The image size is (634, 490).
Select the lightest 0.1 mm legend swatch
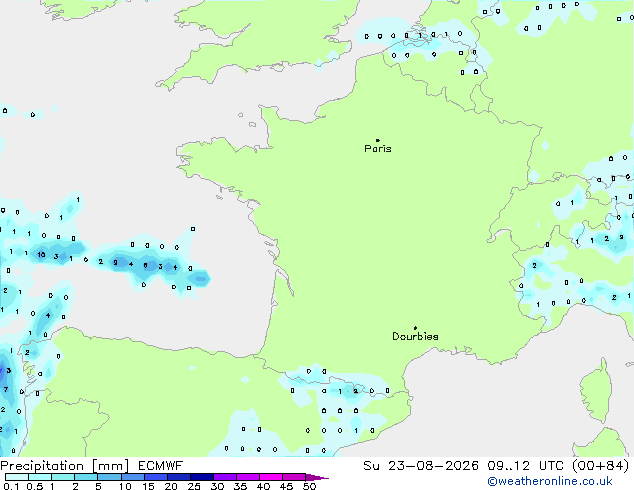(x=17, y=477)
